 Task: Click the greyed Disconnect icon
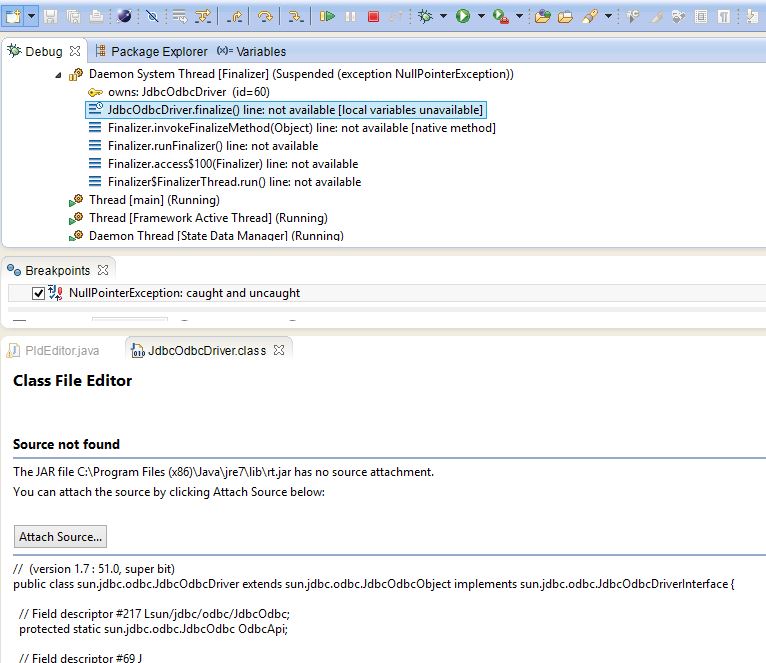[396, 17]
